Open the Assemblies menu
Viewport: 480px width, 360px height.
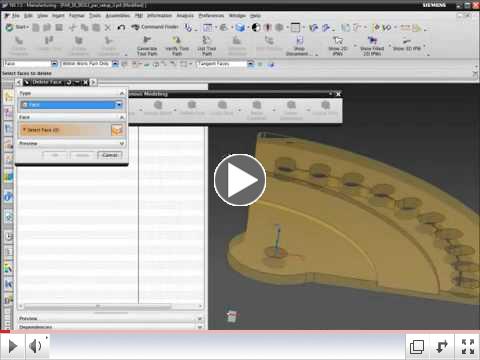click(x=118, y=16)
